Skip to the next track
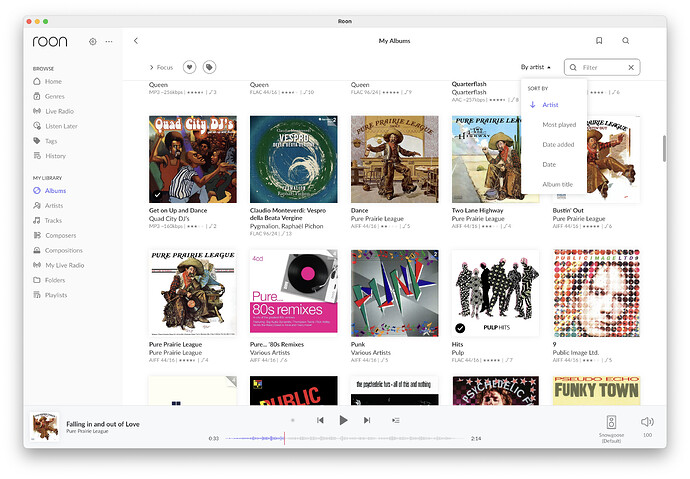The width and height of the screenshot is (690, 479). pyautogui.click(x=367, y=420)
